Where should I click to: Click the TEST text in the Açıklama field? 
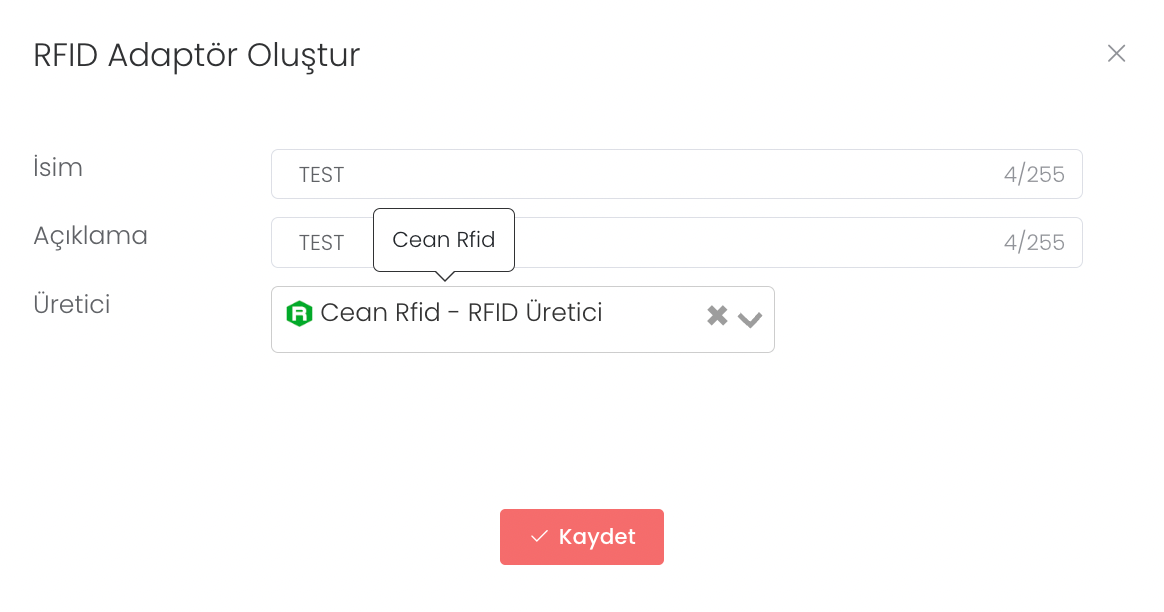pos(321,243)
